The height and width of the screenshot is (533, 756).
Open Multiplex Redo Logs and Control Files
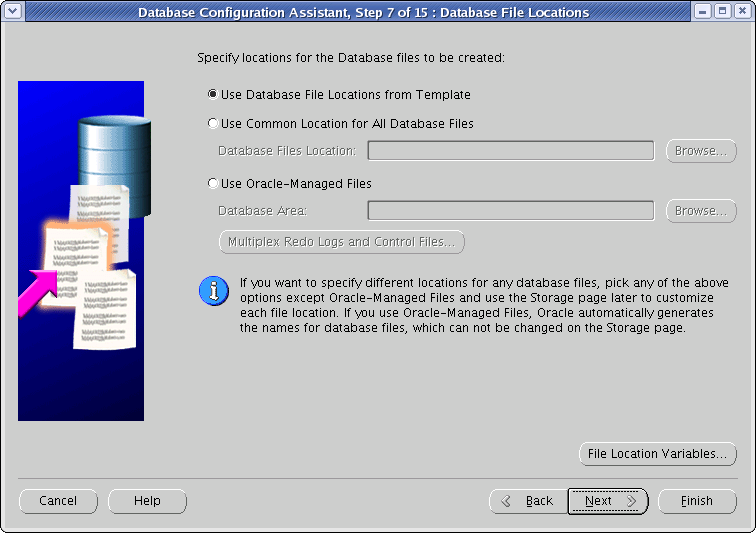(342, 242)
